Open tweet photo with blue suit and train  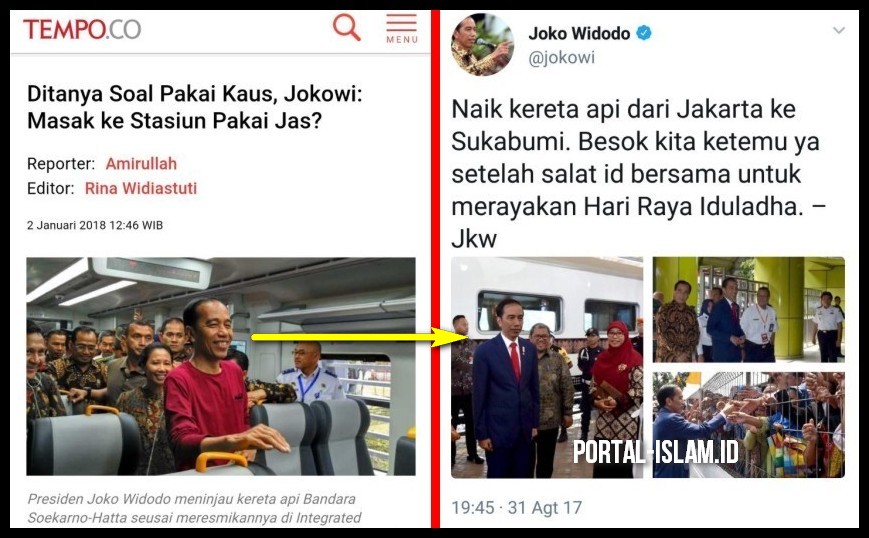point(547,367)
